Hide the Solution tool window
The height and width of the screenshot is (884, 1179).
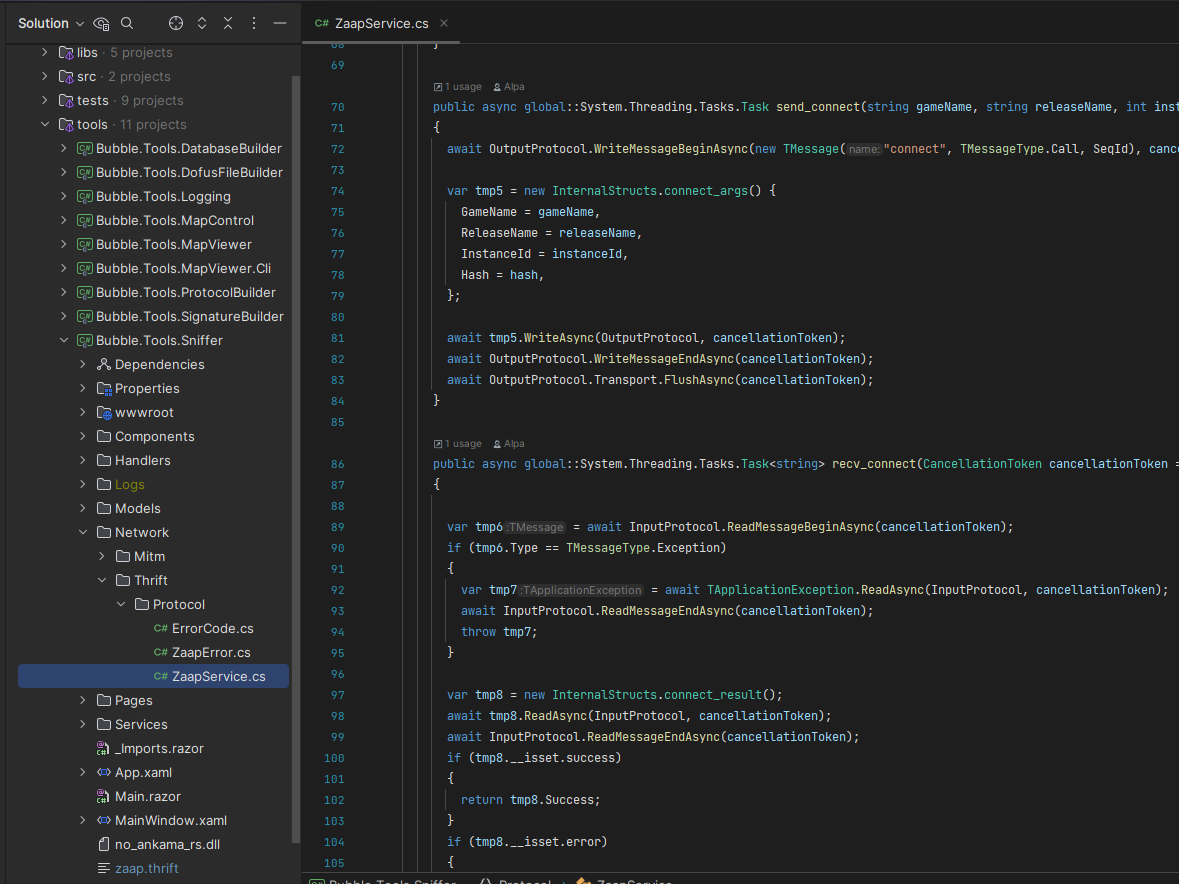coord(280,23)
